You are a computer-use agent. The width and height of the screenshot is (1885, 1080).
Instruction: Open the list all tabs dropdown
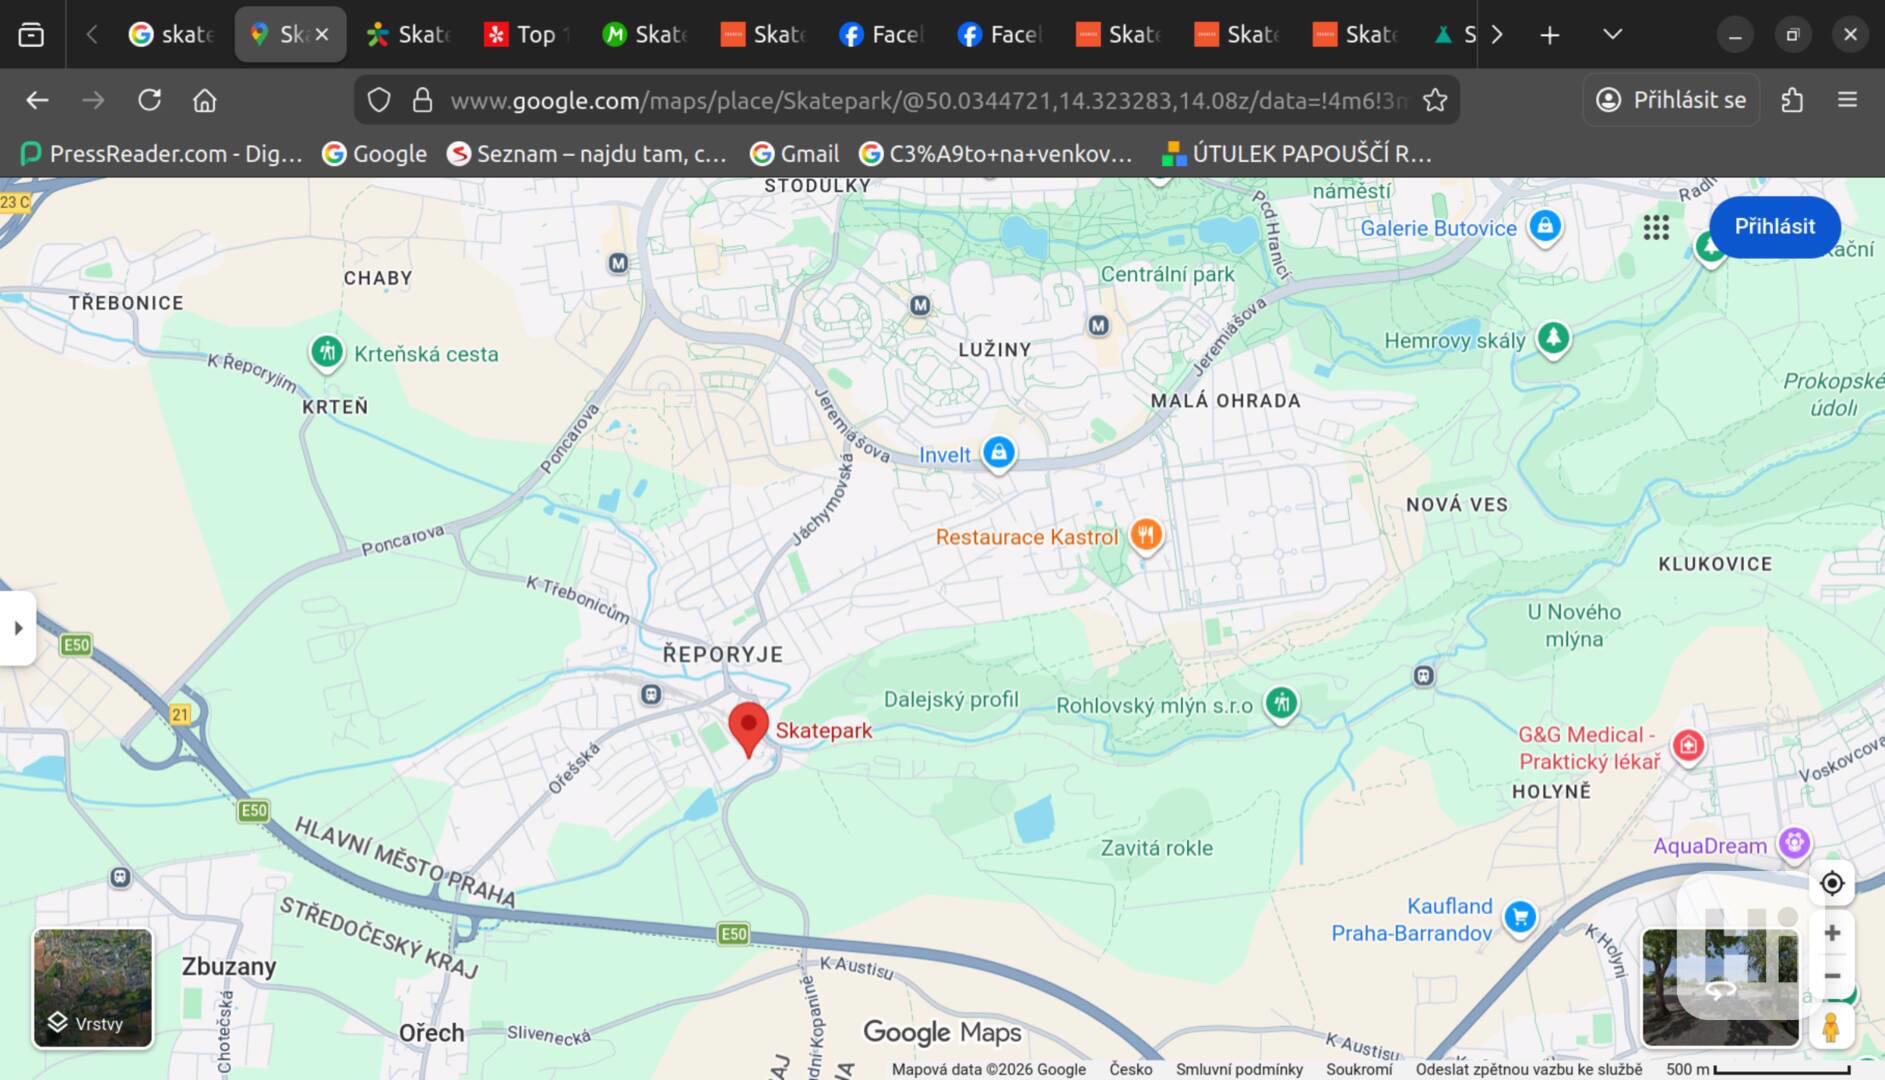[1612, 35]
